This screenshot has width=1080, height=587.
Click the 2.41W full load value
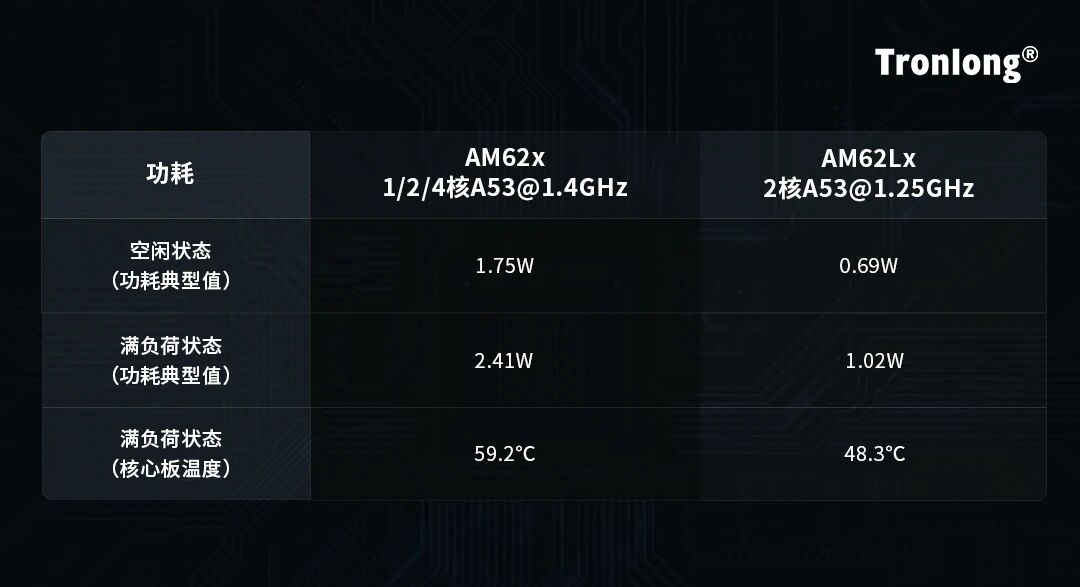coord(503,360)
